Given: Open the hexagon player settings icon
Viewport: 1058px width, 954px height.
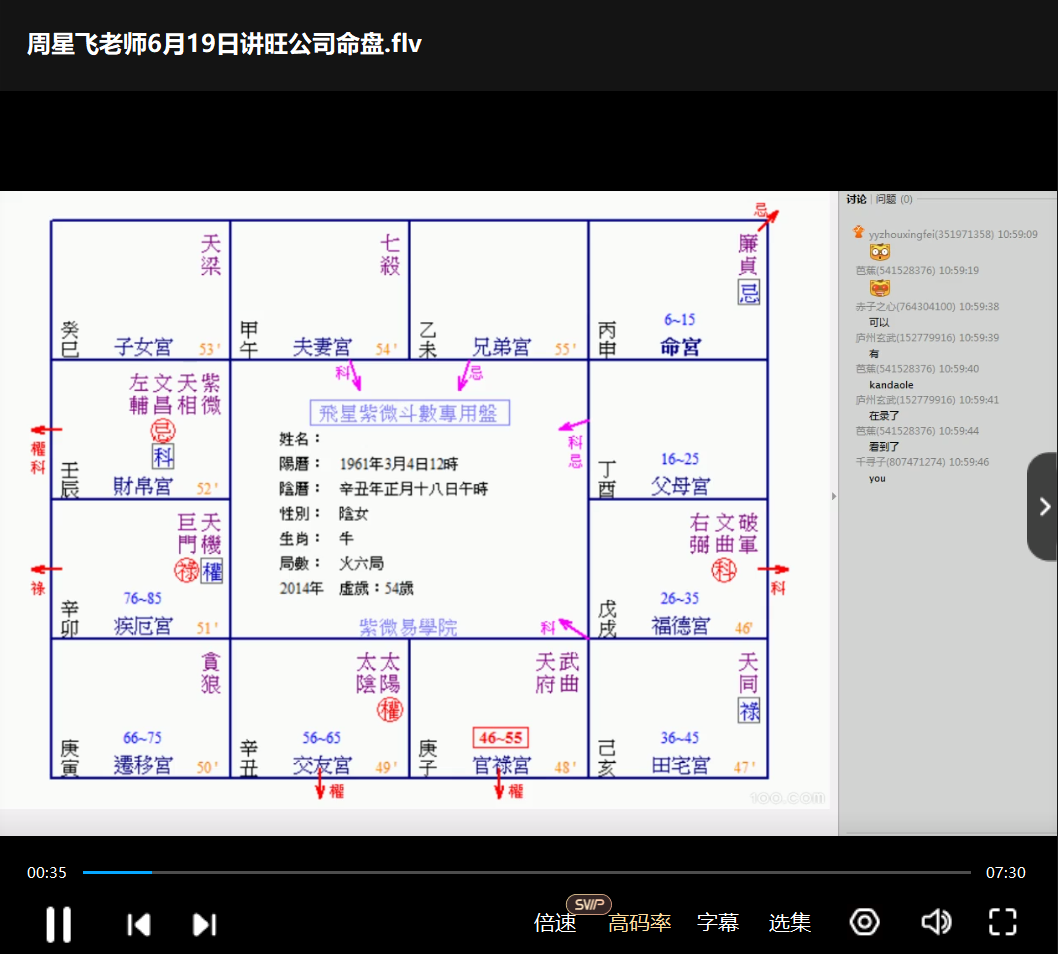Looking at the screenshot, I should (x=864, y=922).
